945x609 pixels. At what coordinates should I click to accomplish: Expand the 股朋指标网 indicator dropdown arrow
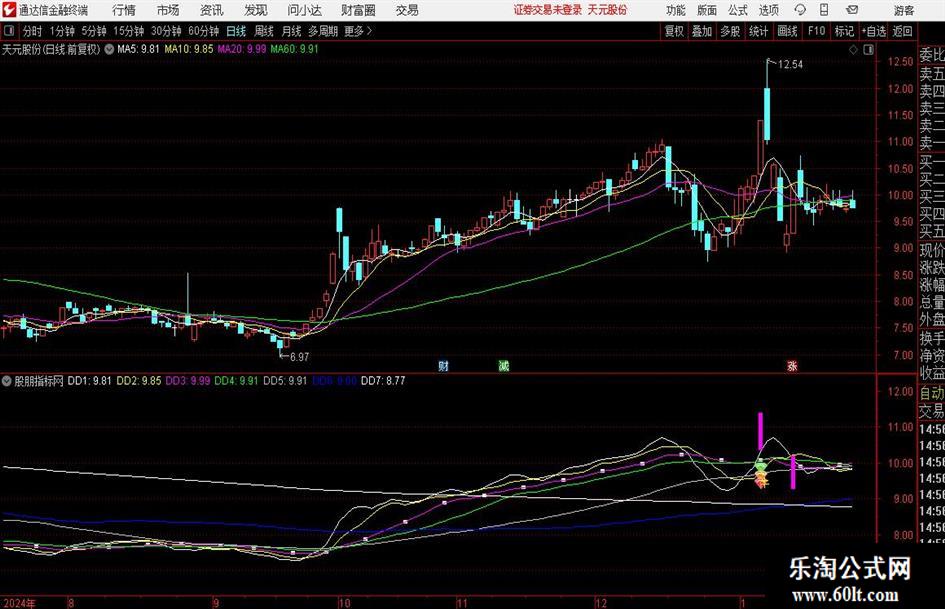point(7,380)
